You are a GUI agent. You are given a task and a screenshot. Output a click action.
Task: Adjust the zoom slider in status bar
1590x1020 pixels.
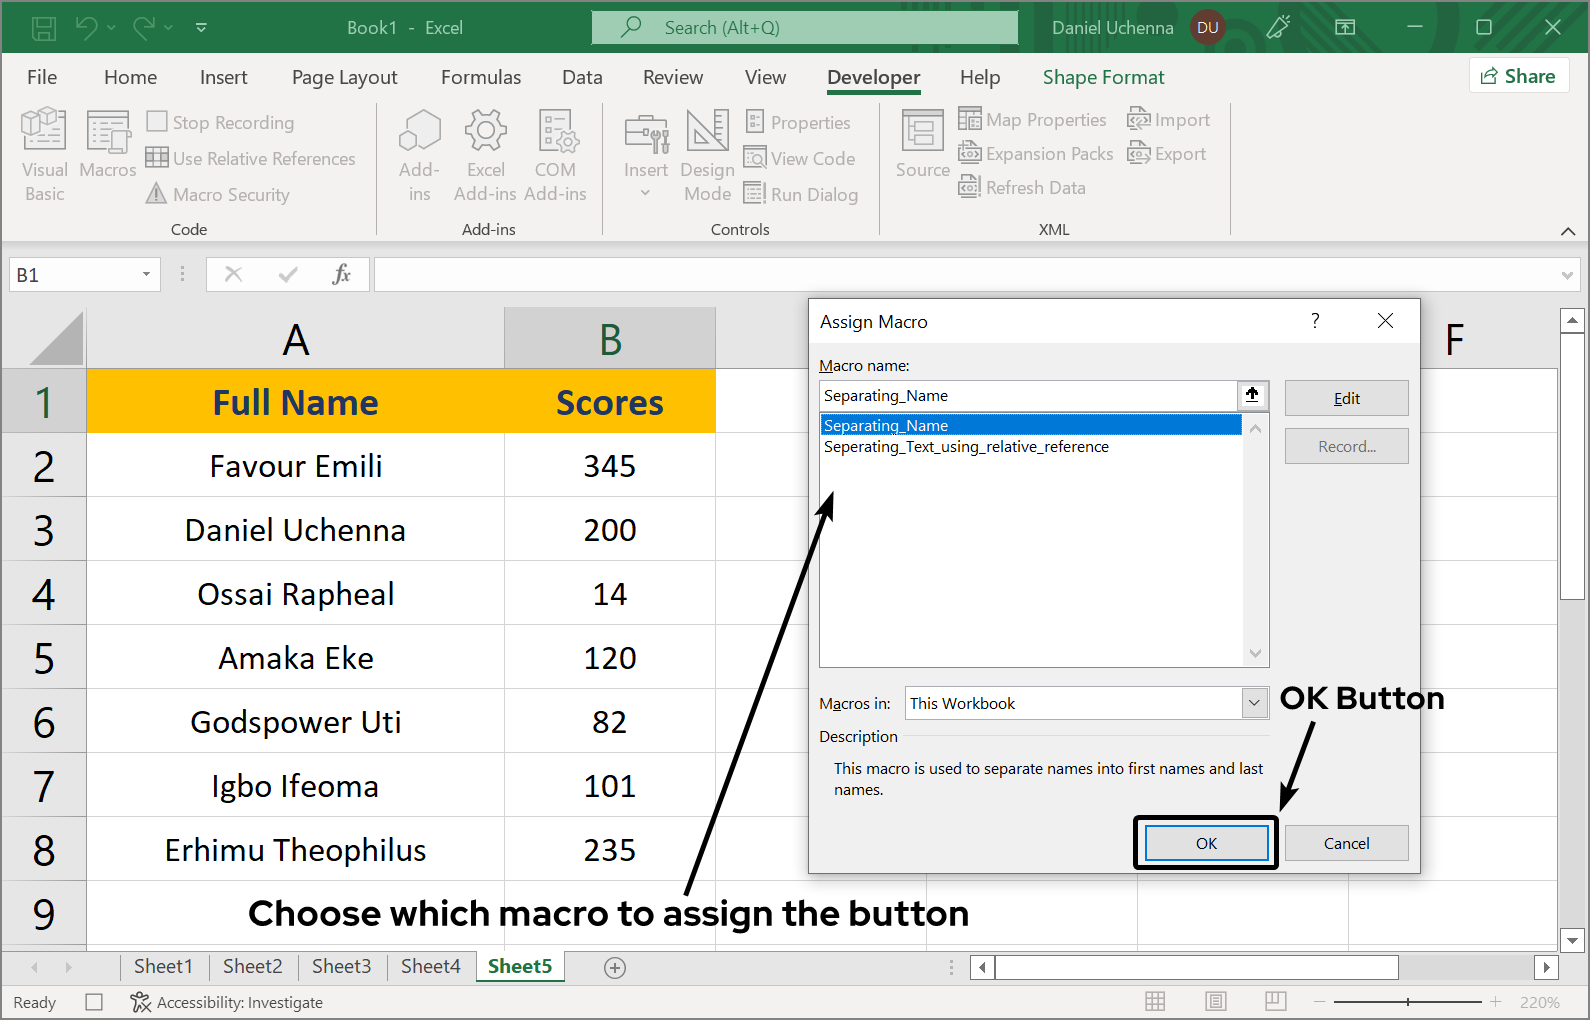click(1408, 1002)
